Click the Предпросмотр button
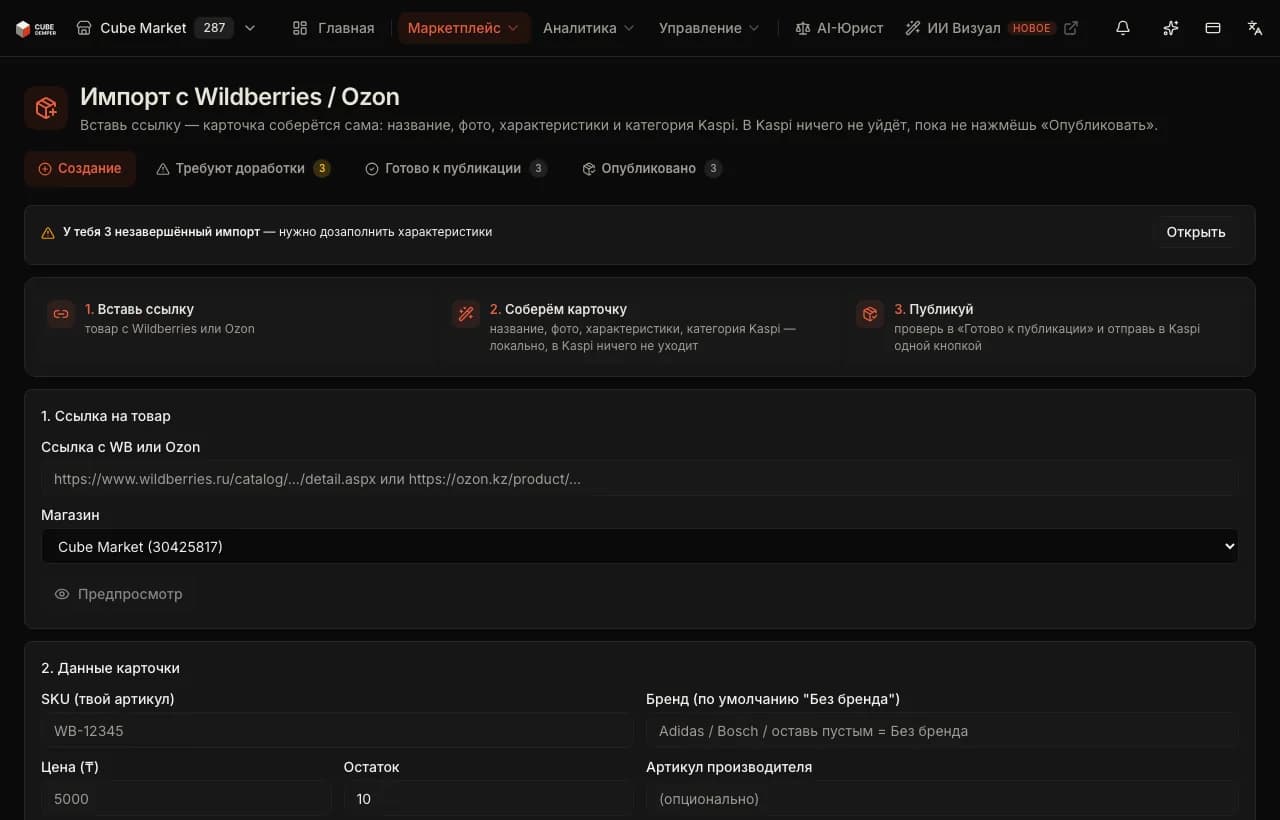 (x=118, y=594)
